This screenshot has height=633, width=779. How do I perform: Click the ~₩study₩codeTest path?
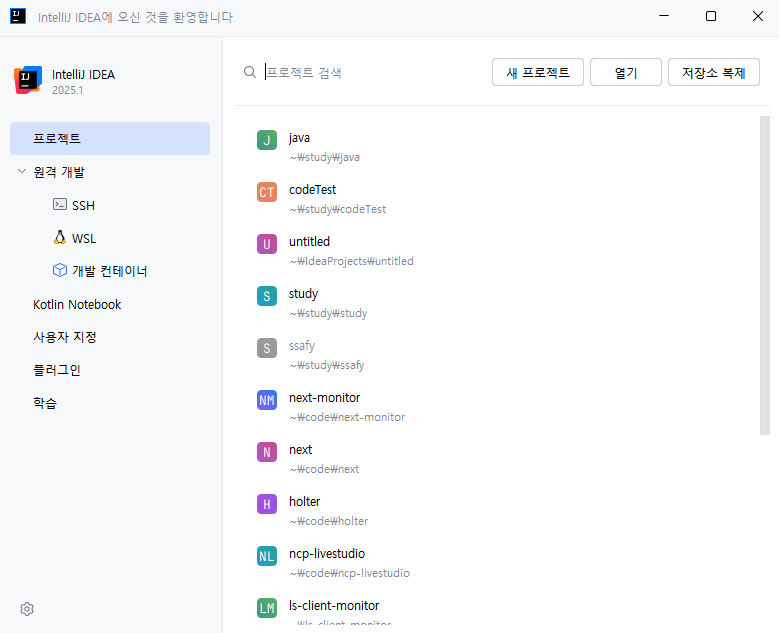[337, 209]
